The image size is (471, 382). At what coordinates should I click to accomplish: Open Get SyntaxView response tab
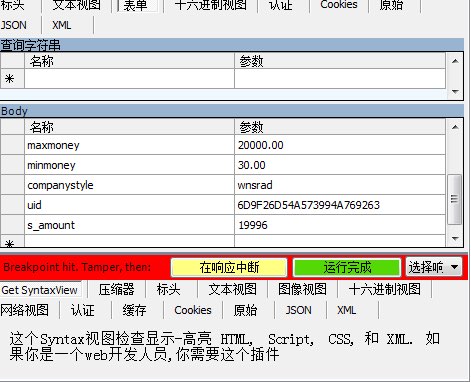(x=40, y=290)
